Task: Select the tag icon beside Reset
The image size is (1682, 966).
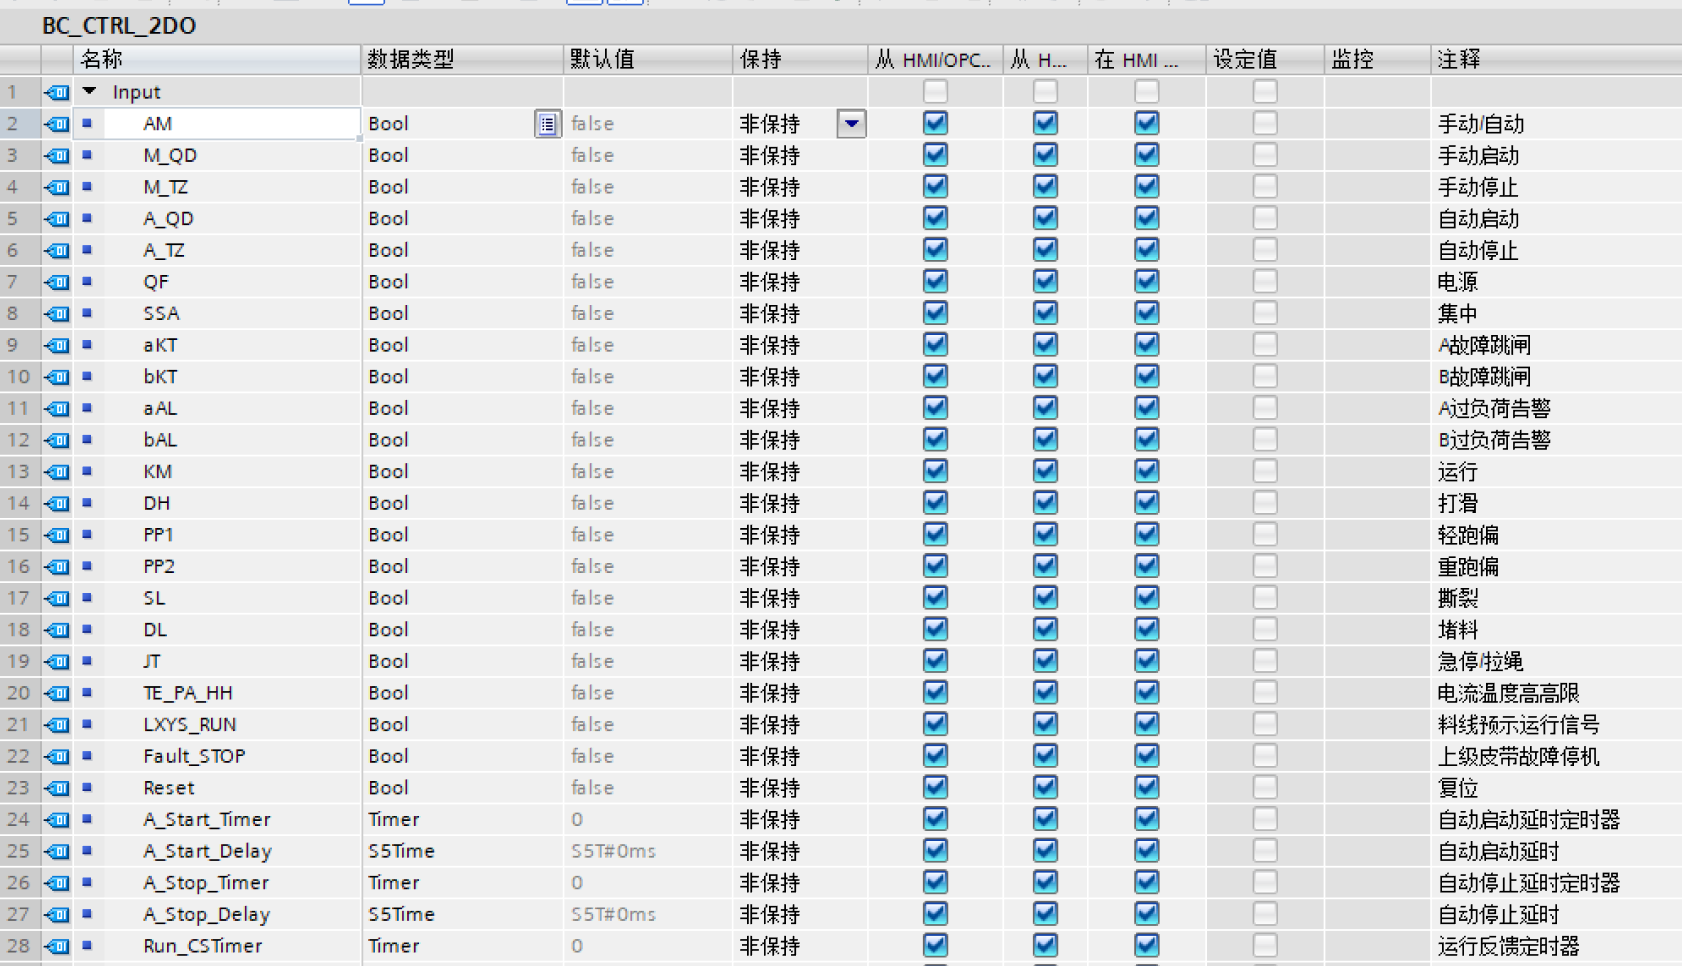Action: pos(57,788)
